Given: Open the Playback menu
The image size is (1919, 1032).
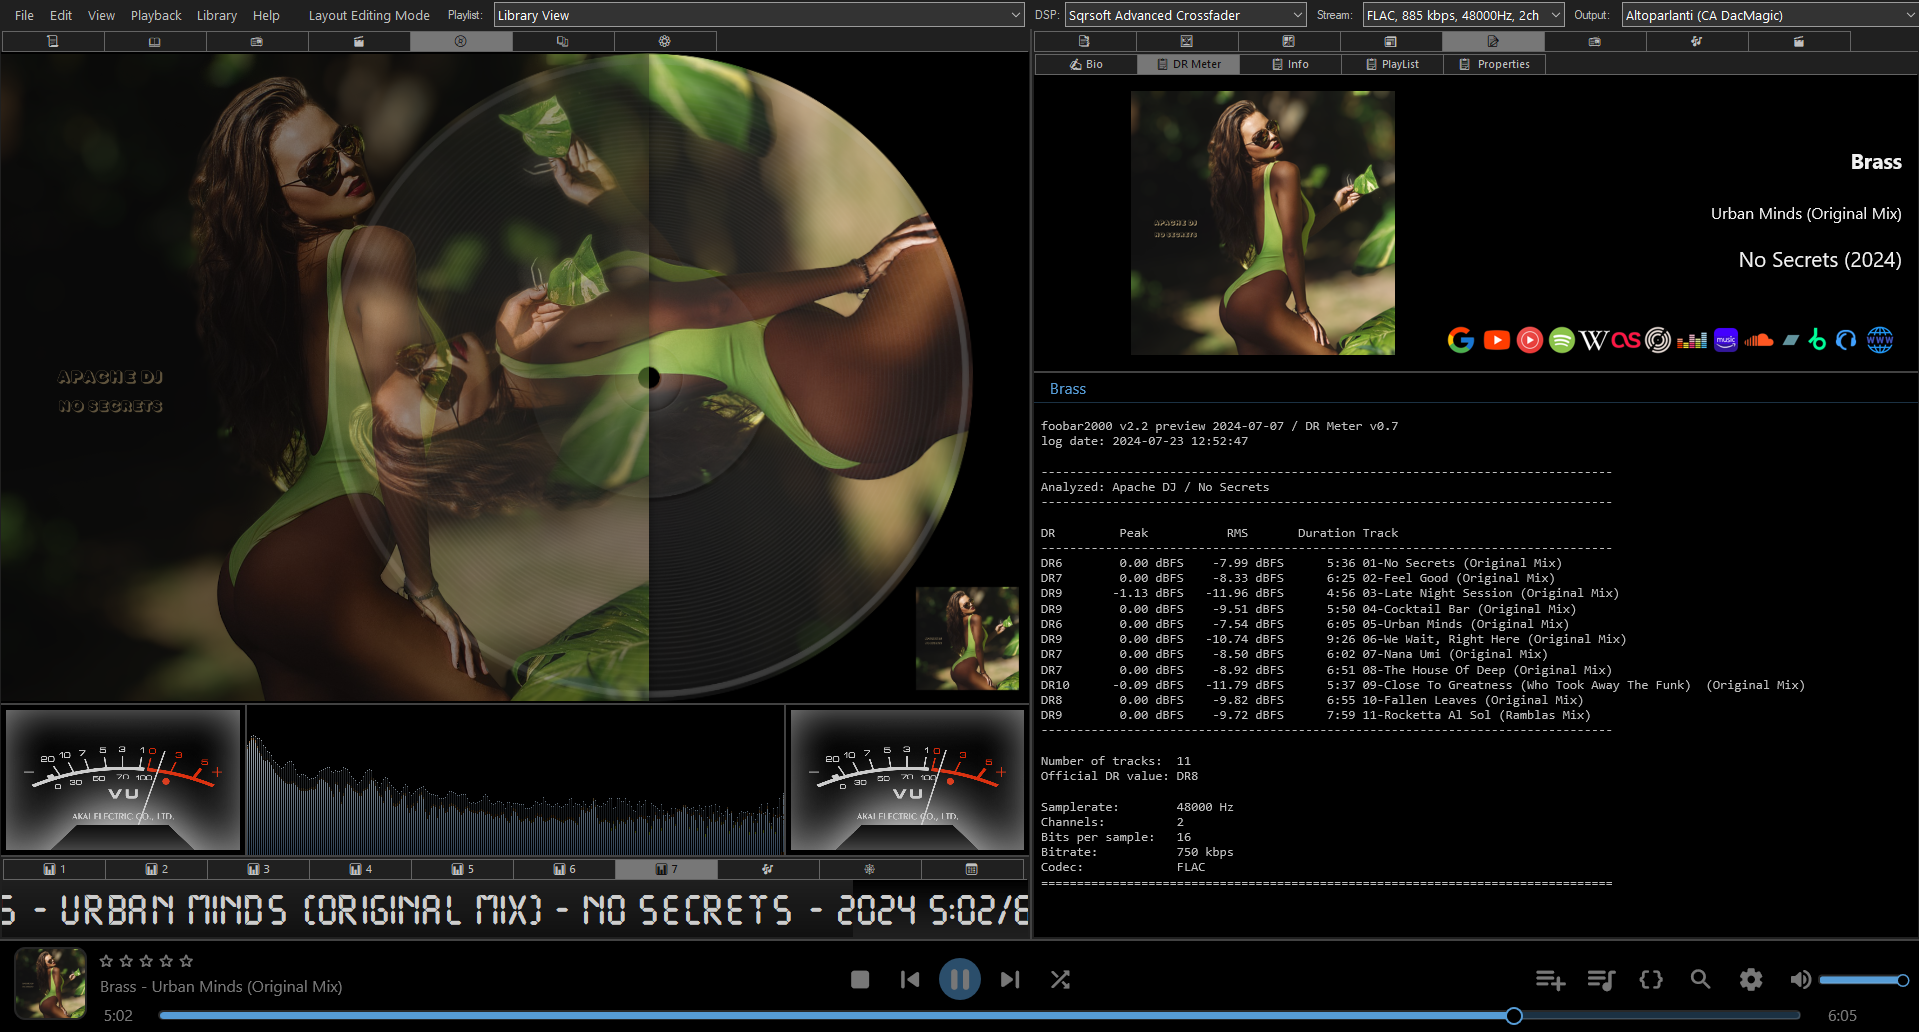Looking at the screenshot, I should point(156,15).
